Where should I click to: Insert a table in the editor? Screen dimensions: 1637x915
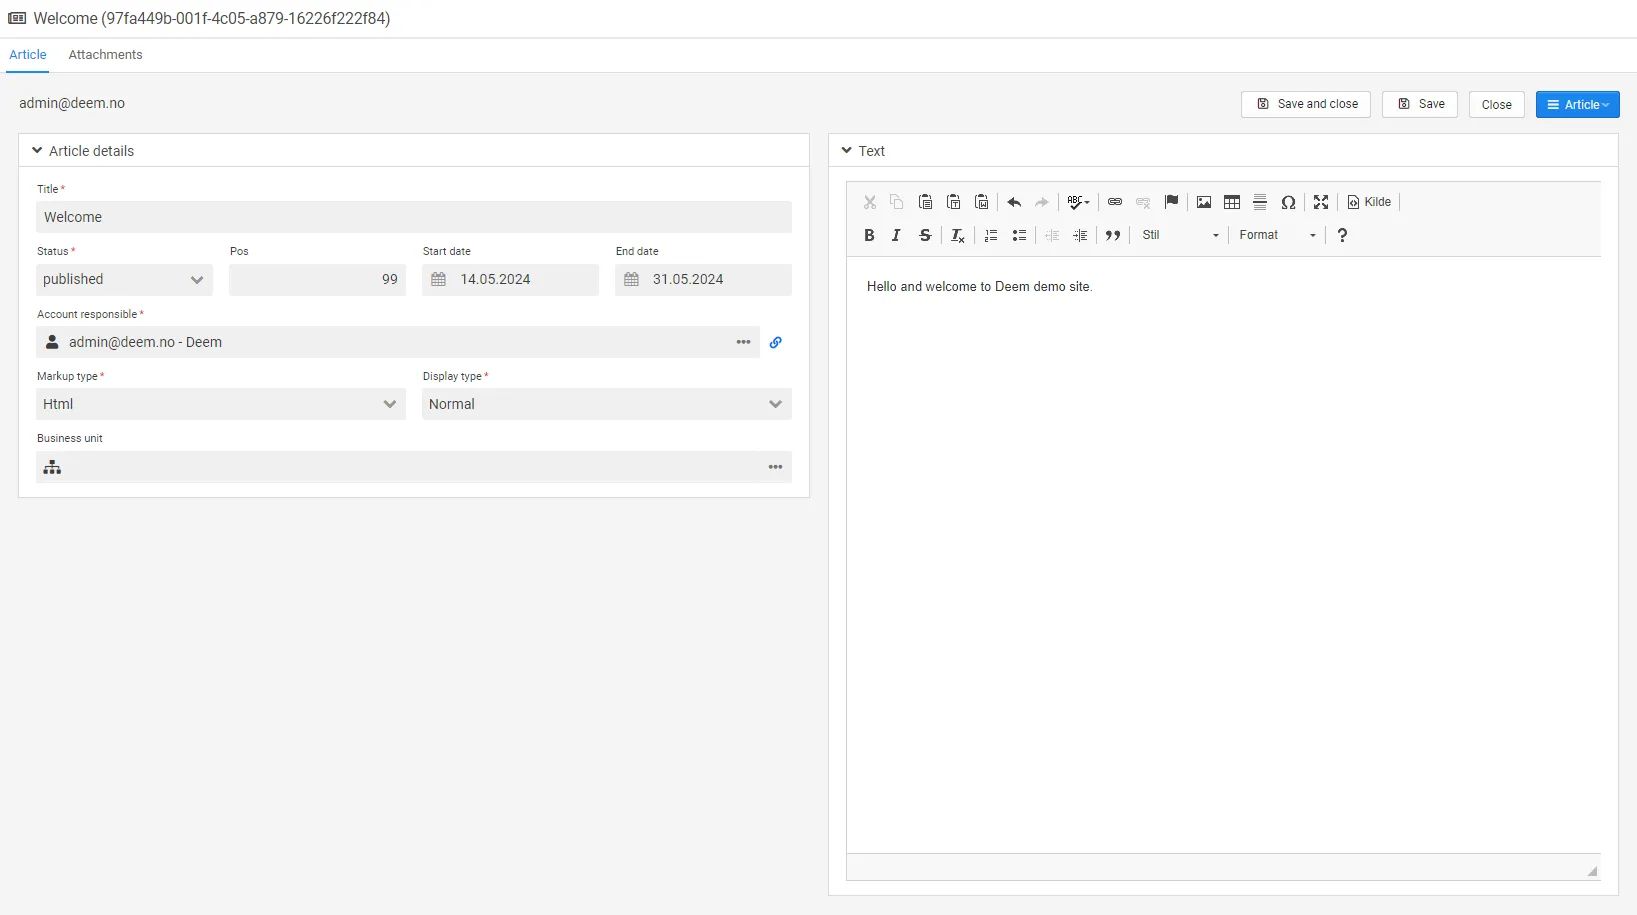(x=1232, y=202)
